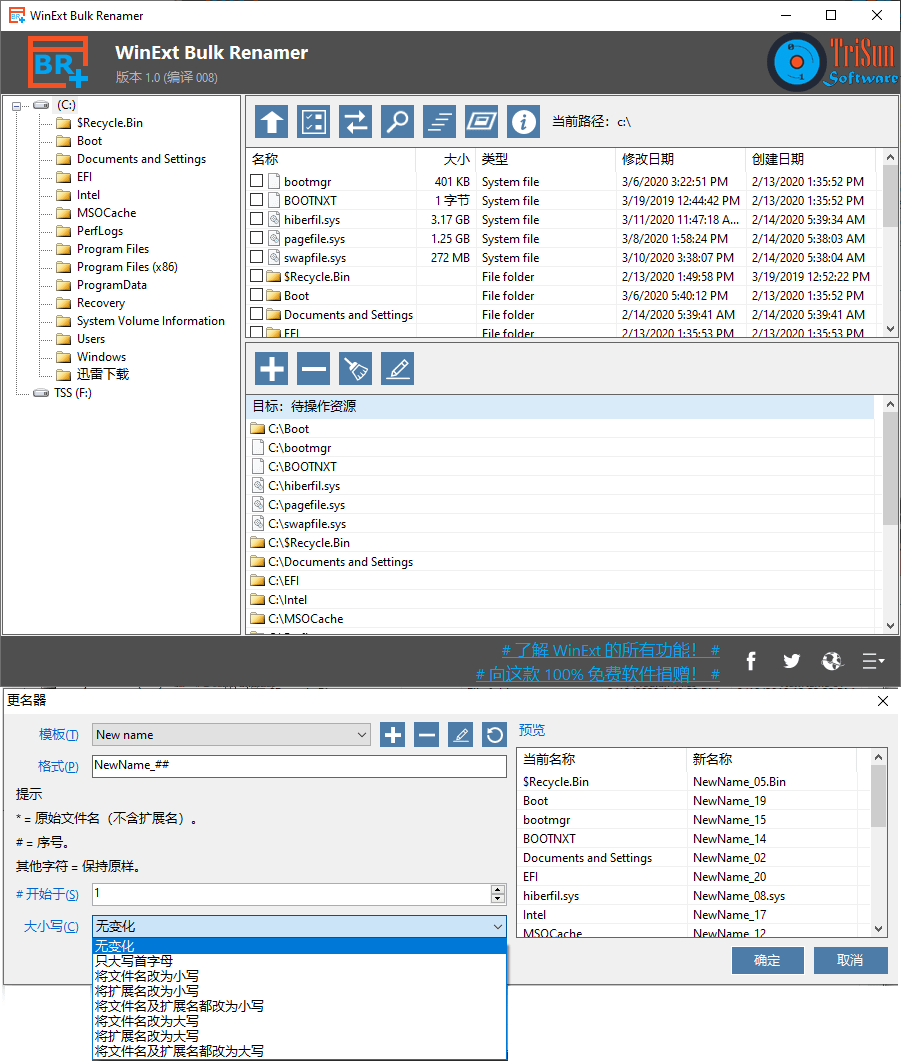Open link 了解 WinExt 的所有功能
The image size is (901, 1061).
click(x=610, y=650)
